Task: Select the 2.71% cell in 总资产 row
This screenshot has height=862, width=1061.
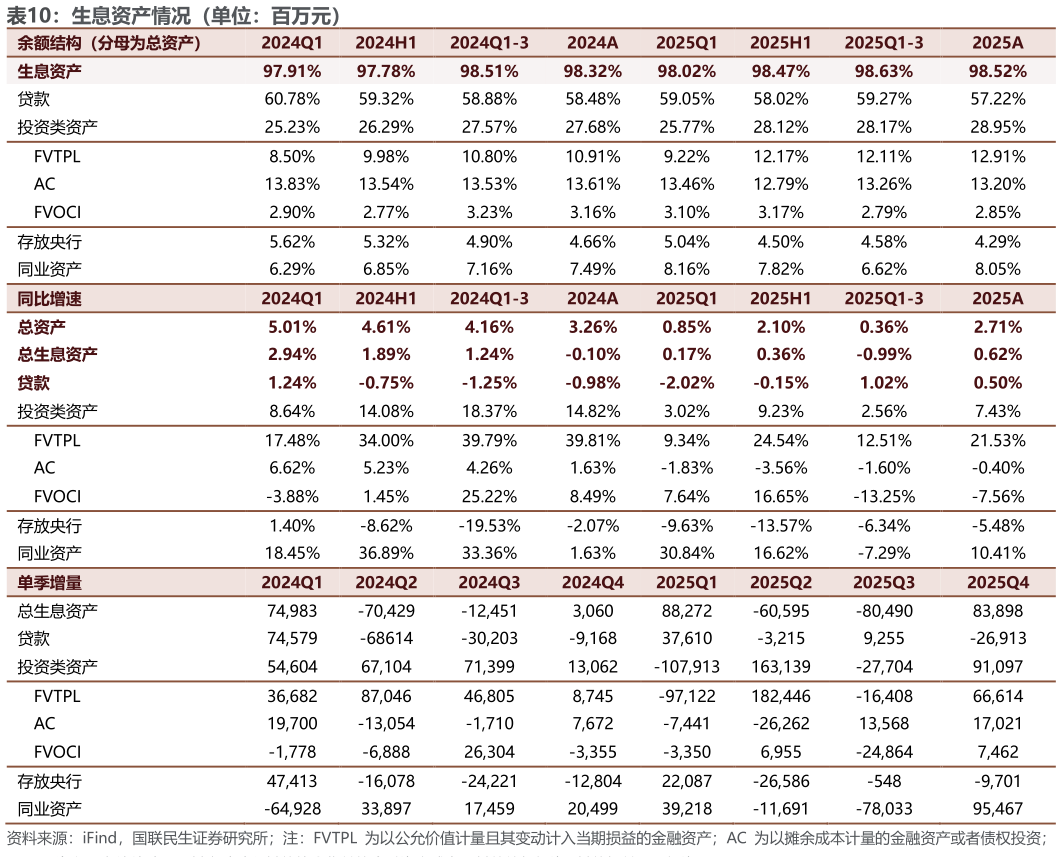Action: pos(997,326)
